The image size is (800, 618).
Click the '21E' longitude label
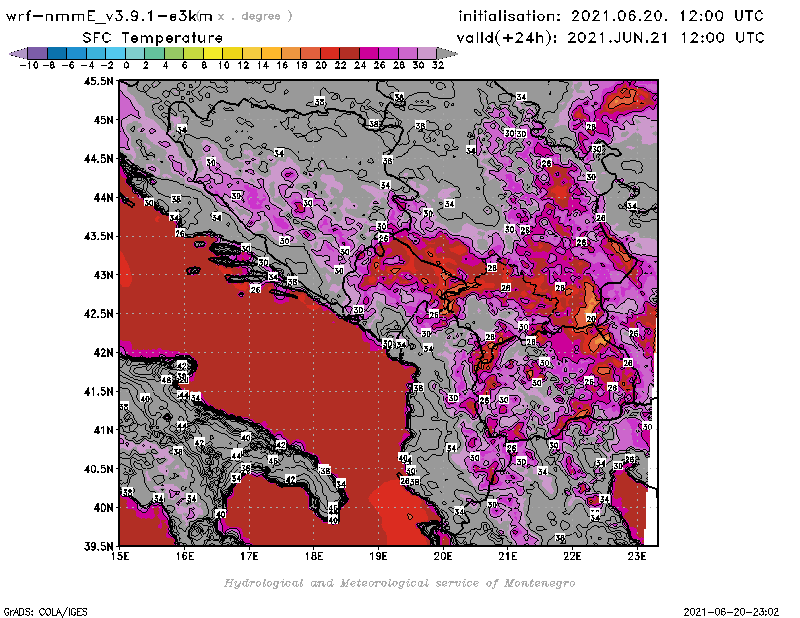pyautogui.click(x=508, y=556)
